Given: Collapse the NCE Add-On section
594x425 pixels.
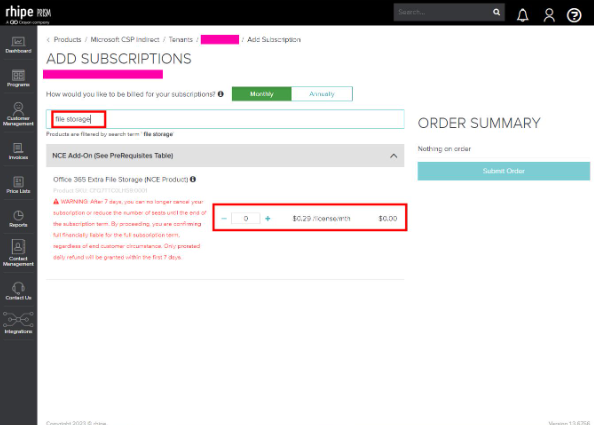Looking at the screenshot, I should pyautogui.click(x=394, y=156).
